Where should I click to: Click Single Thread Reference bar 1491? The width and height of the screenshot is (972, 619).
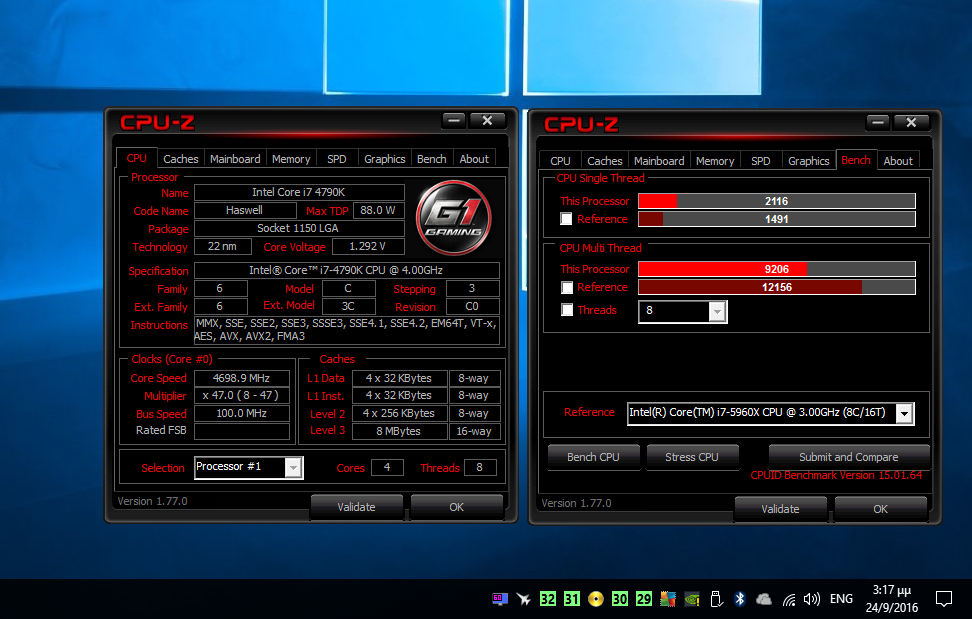[x=777, y=219]
